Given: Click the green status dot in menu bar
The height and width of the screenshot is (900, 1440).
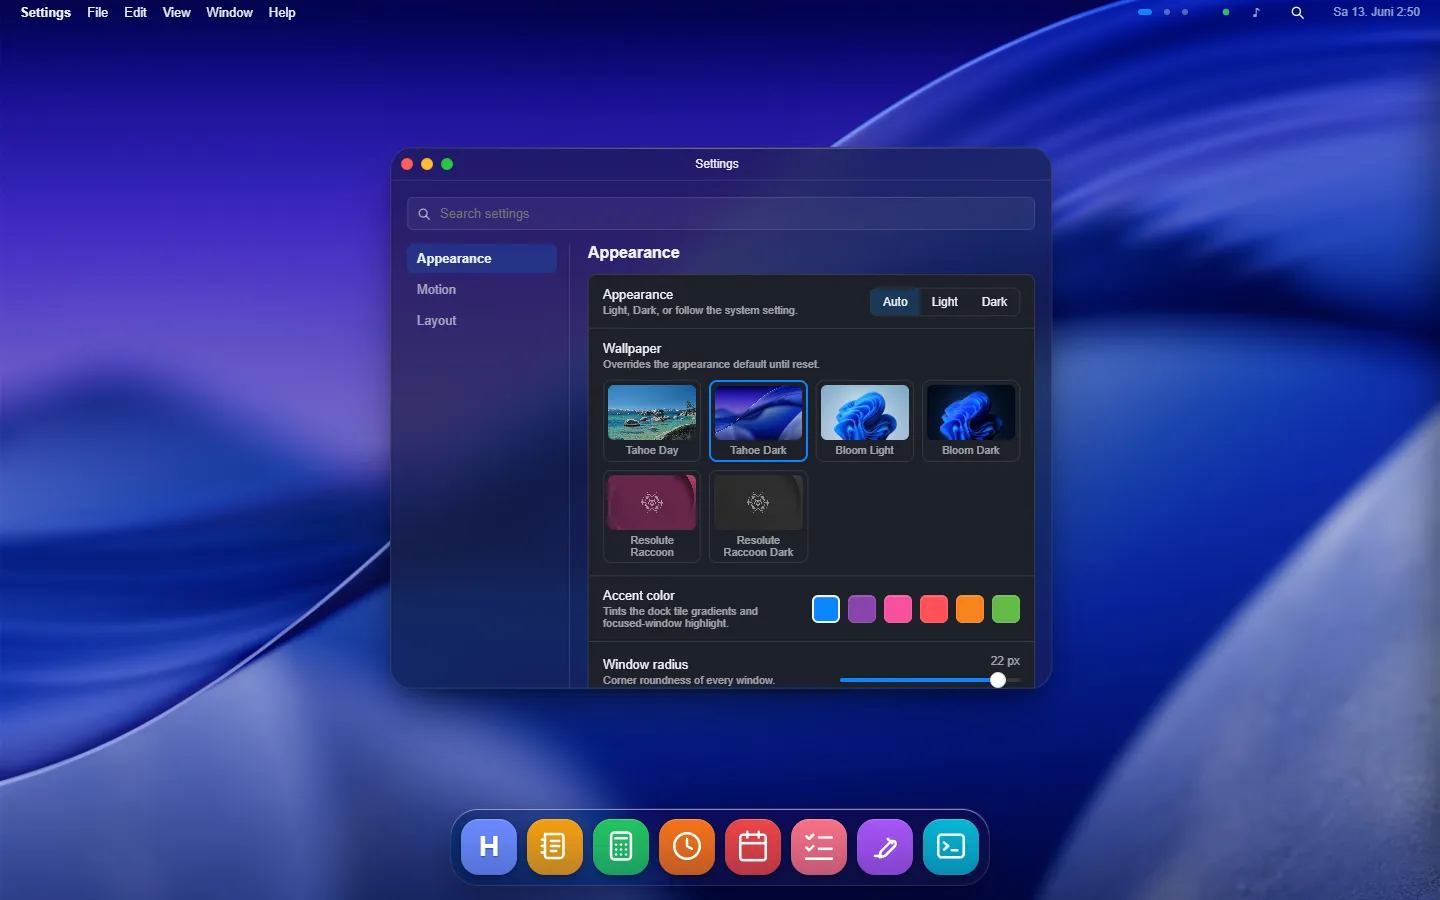Looking at the screenshot, I should (1226, 12).
